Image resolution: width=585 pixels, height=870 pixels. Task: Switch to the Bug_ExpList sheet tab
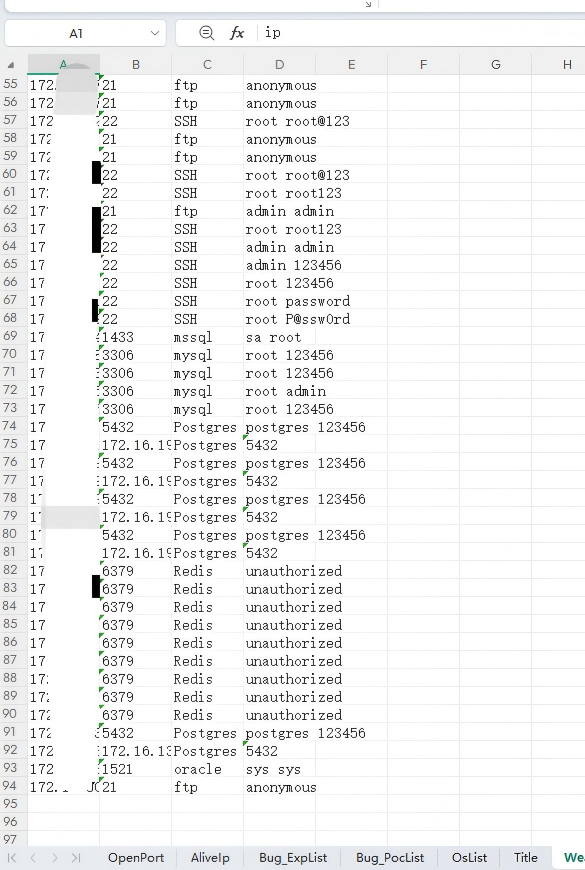293,858
